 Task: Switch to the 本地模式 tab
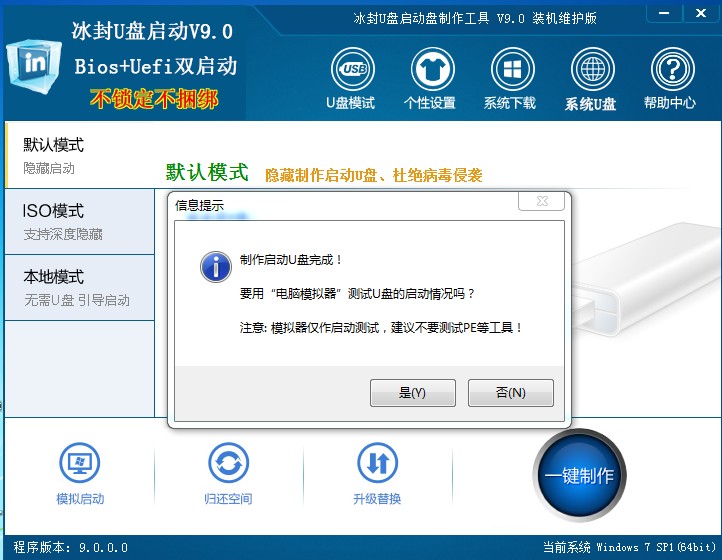pyautogui.click(x=80, y=287)
